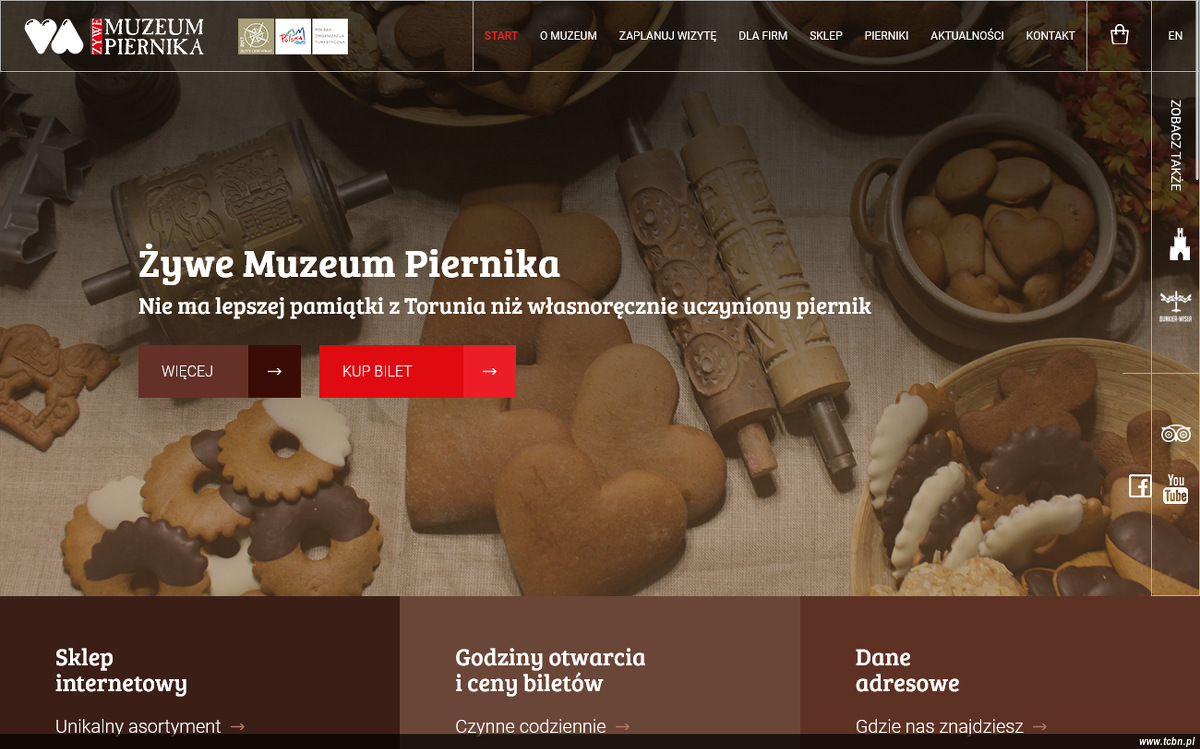Screen dimensions: 1200x749
Task: Select KONTAKT in the top navigation
Action: pyautogui.click(x=1050, y=36)
